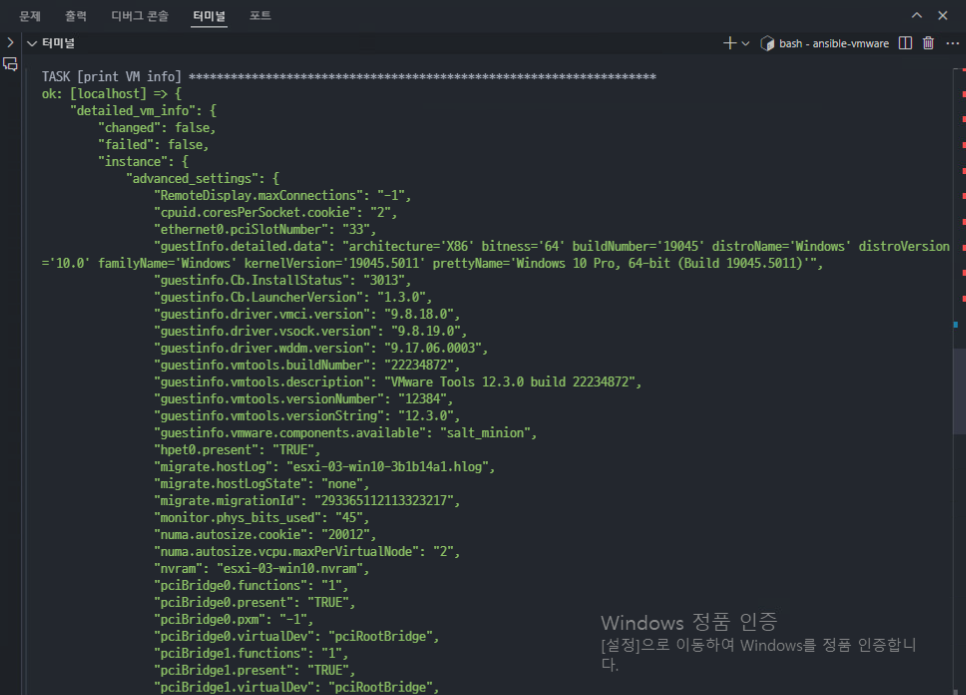966x695 pixels.
Task: Click the migrate.hostLog line
Action: (324, 466)
